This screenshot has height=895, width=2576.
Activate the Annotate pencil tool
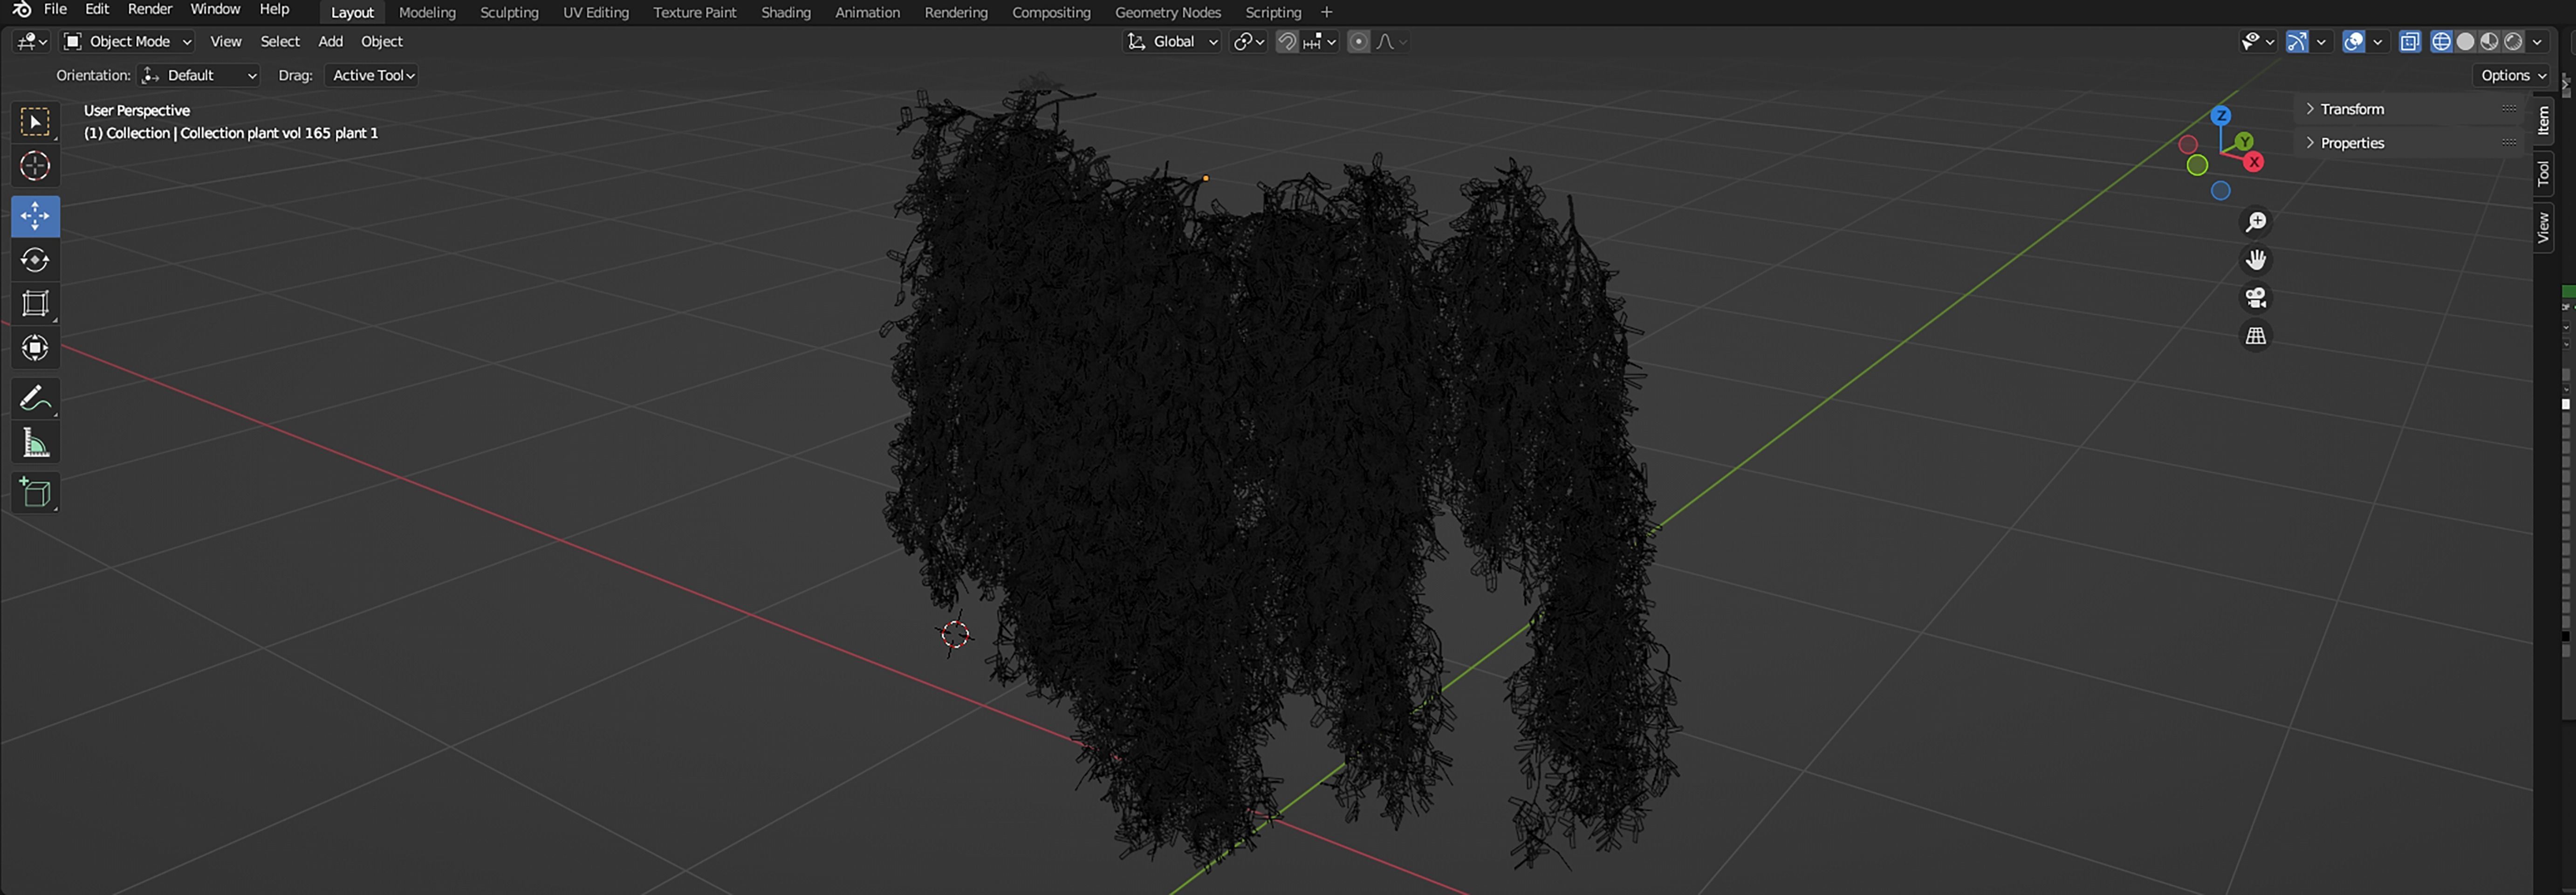35,398
